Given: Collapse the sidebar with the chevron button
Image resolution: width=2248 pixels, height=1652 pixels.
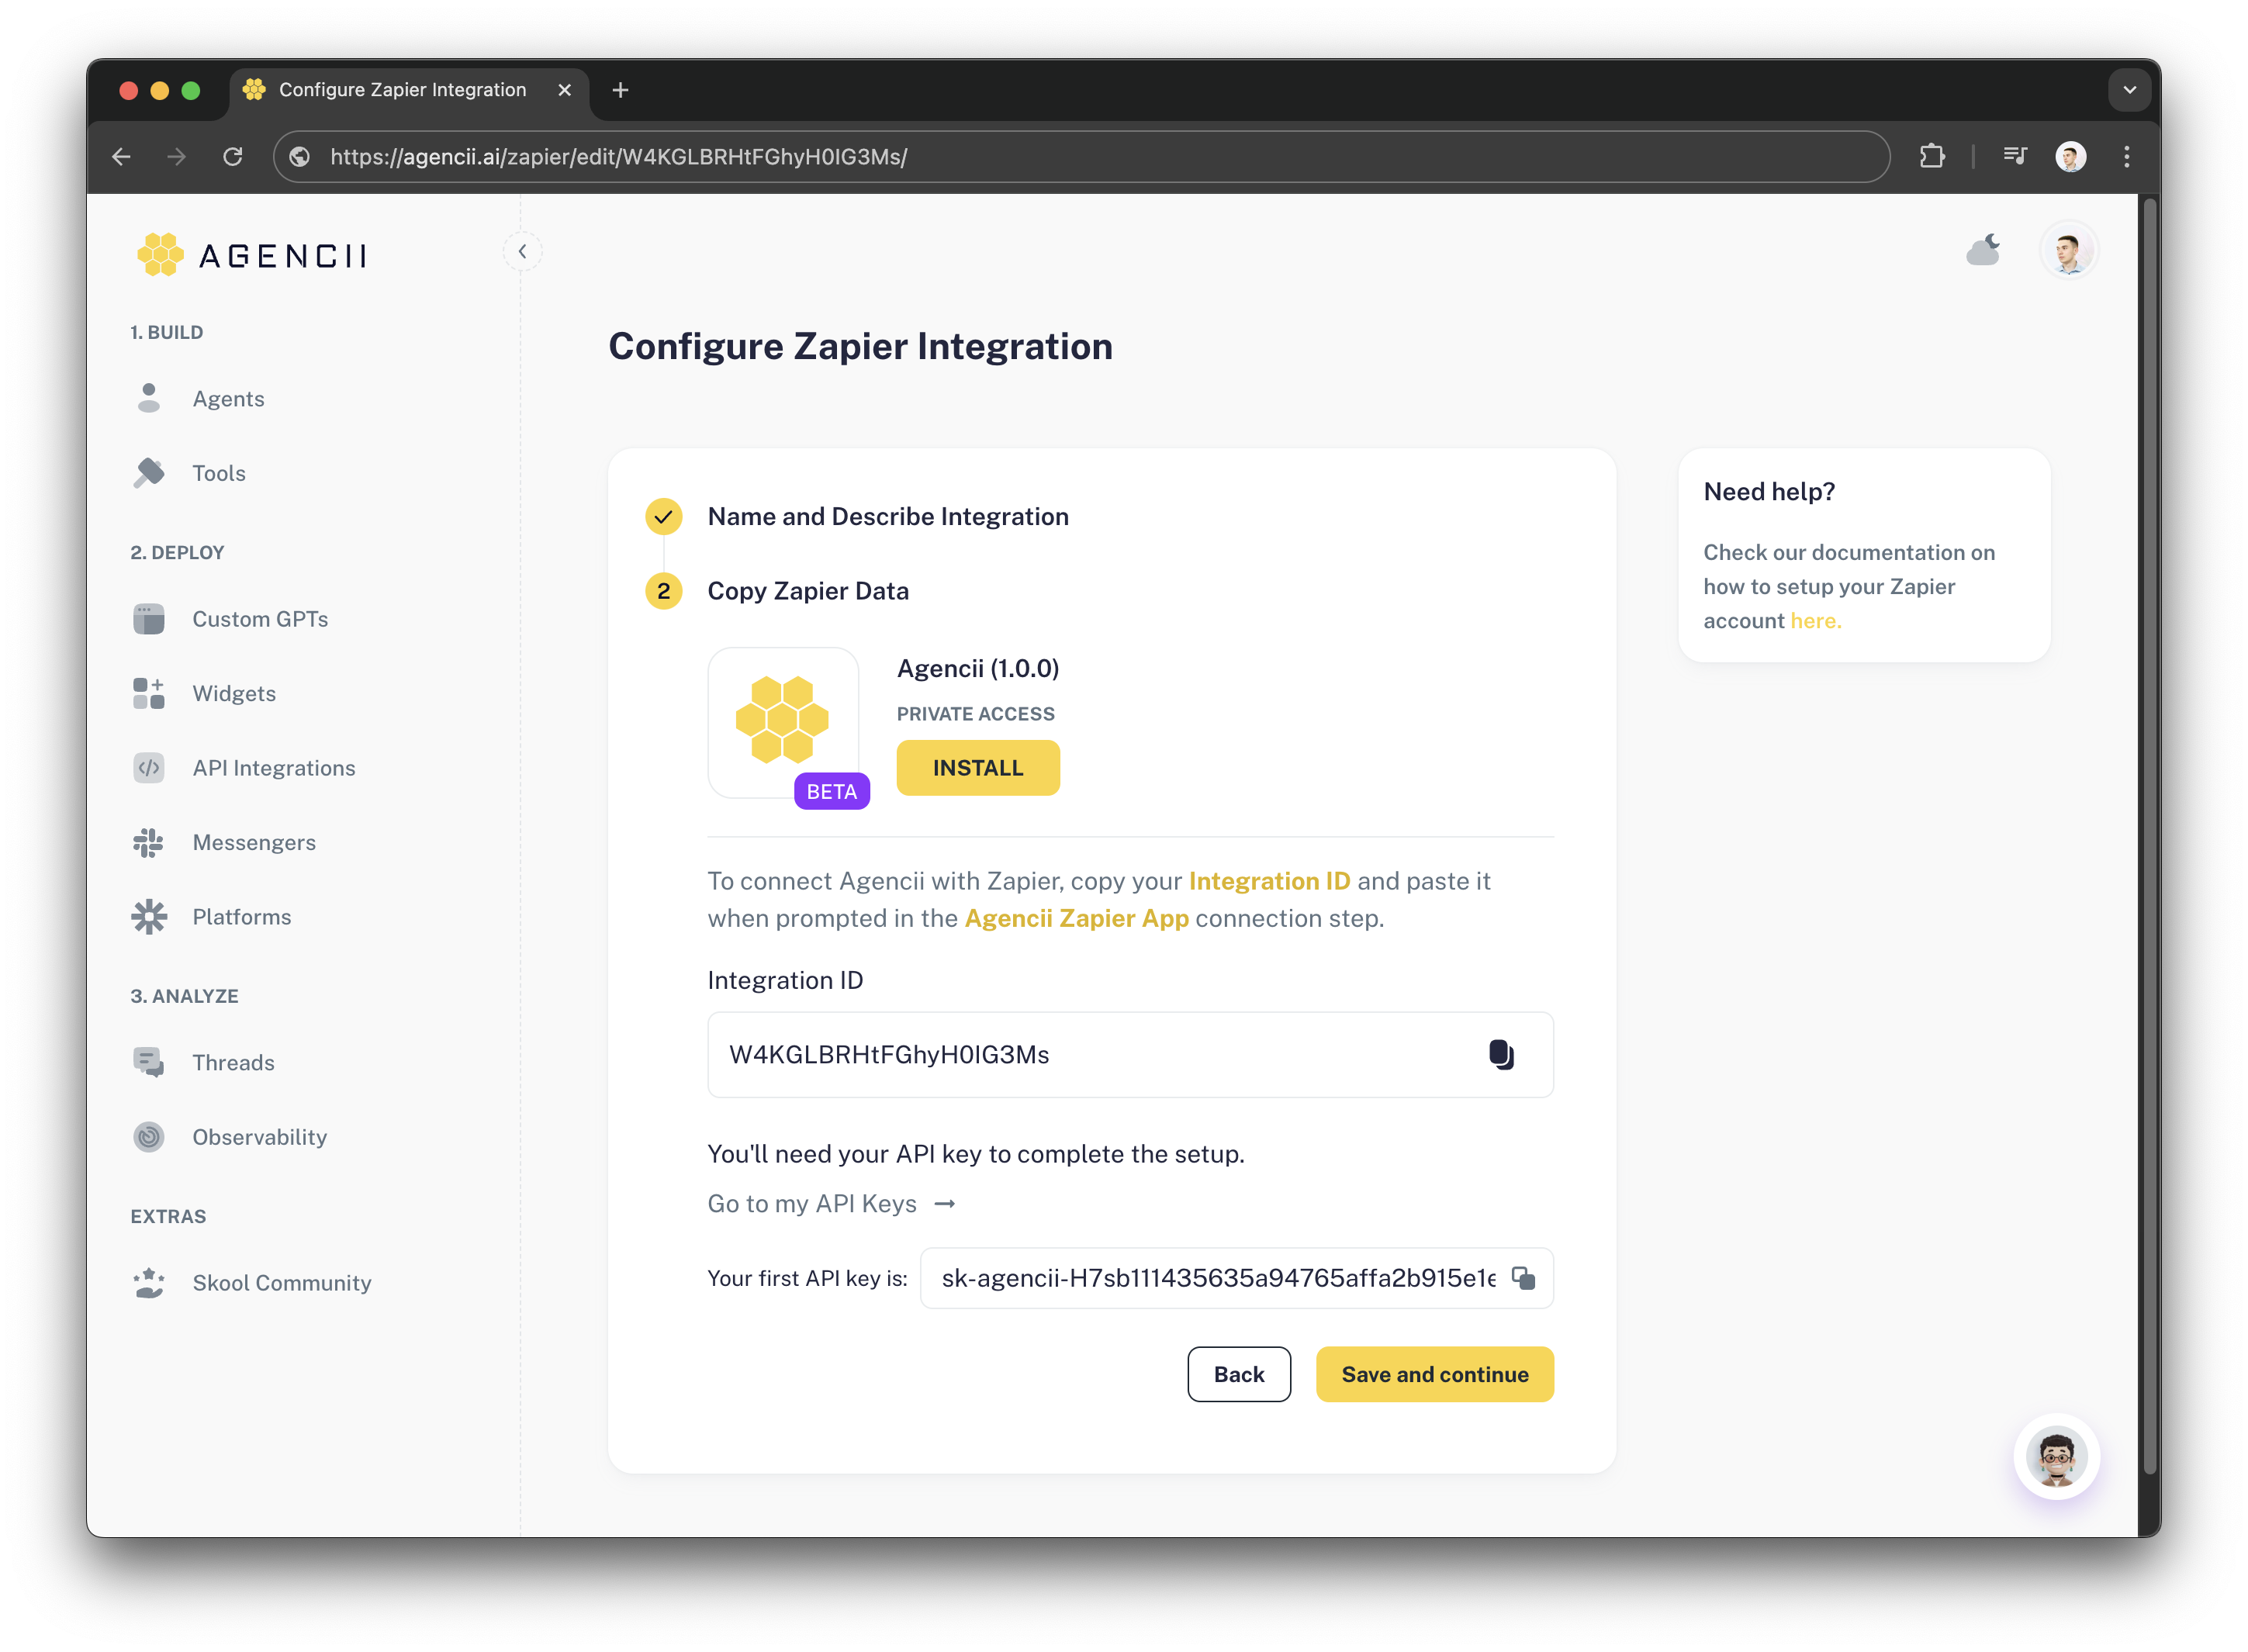Looking at the screenshot, I should coord(522,251).
